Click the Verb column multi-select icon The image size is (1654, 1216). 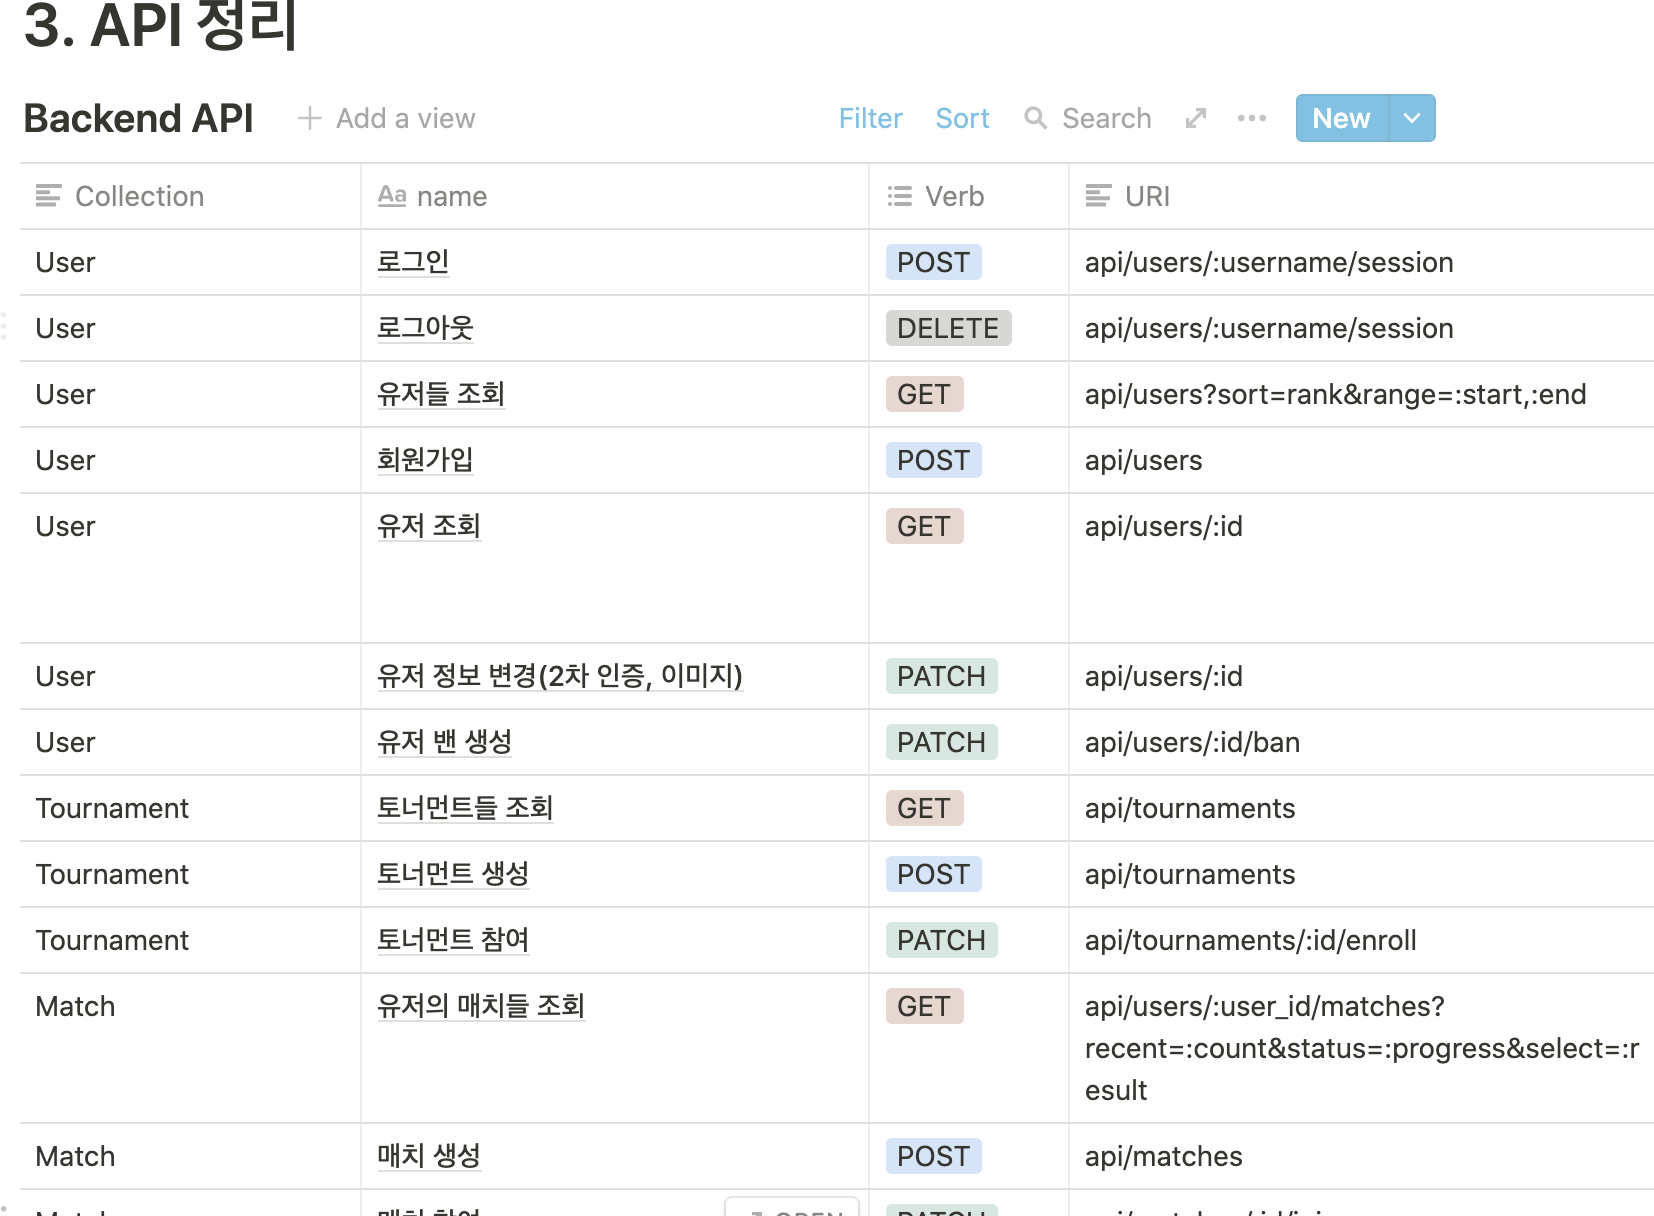[x=899, y=196]
